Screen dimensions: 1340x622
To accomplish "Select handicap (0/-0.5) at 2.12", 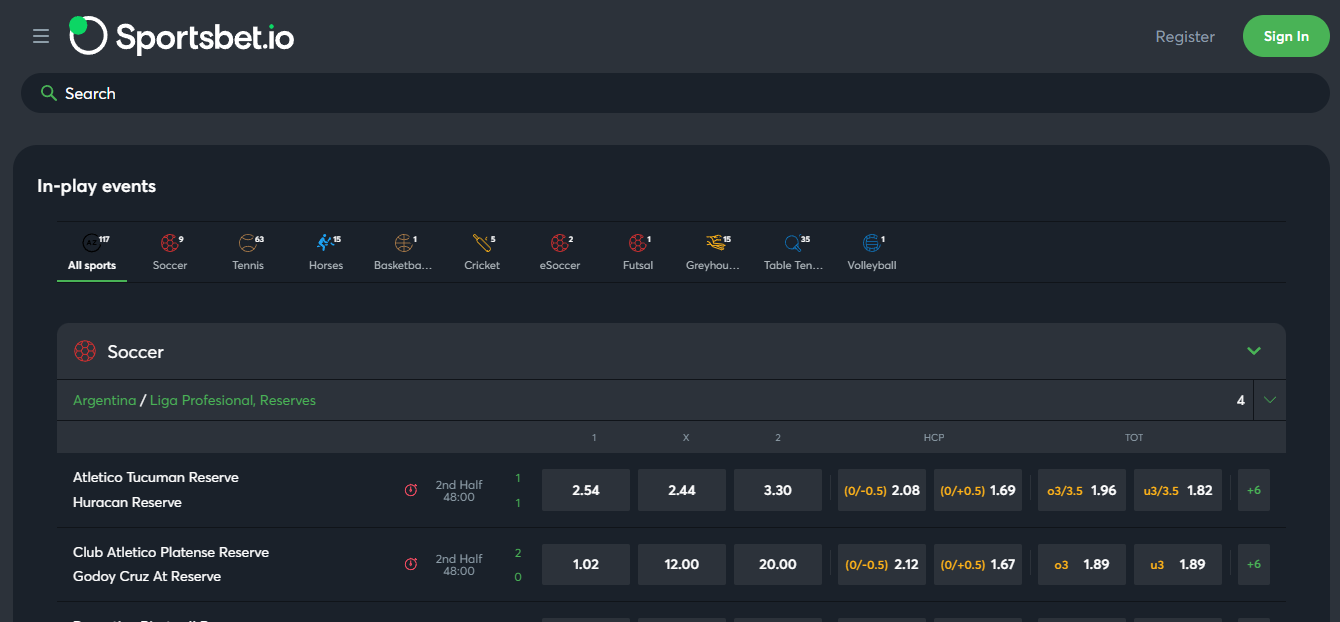I will (882, 564).
